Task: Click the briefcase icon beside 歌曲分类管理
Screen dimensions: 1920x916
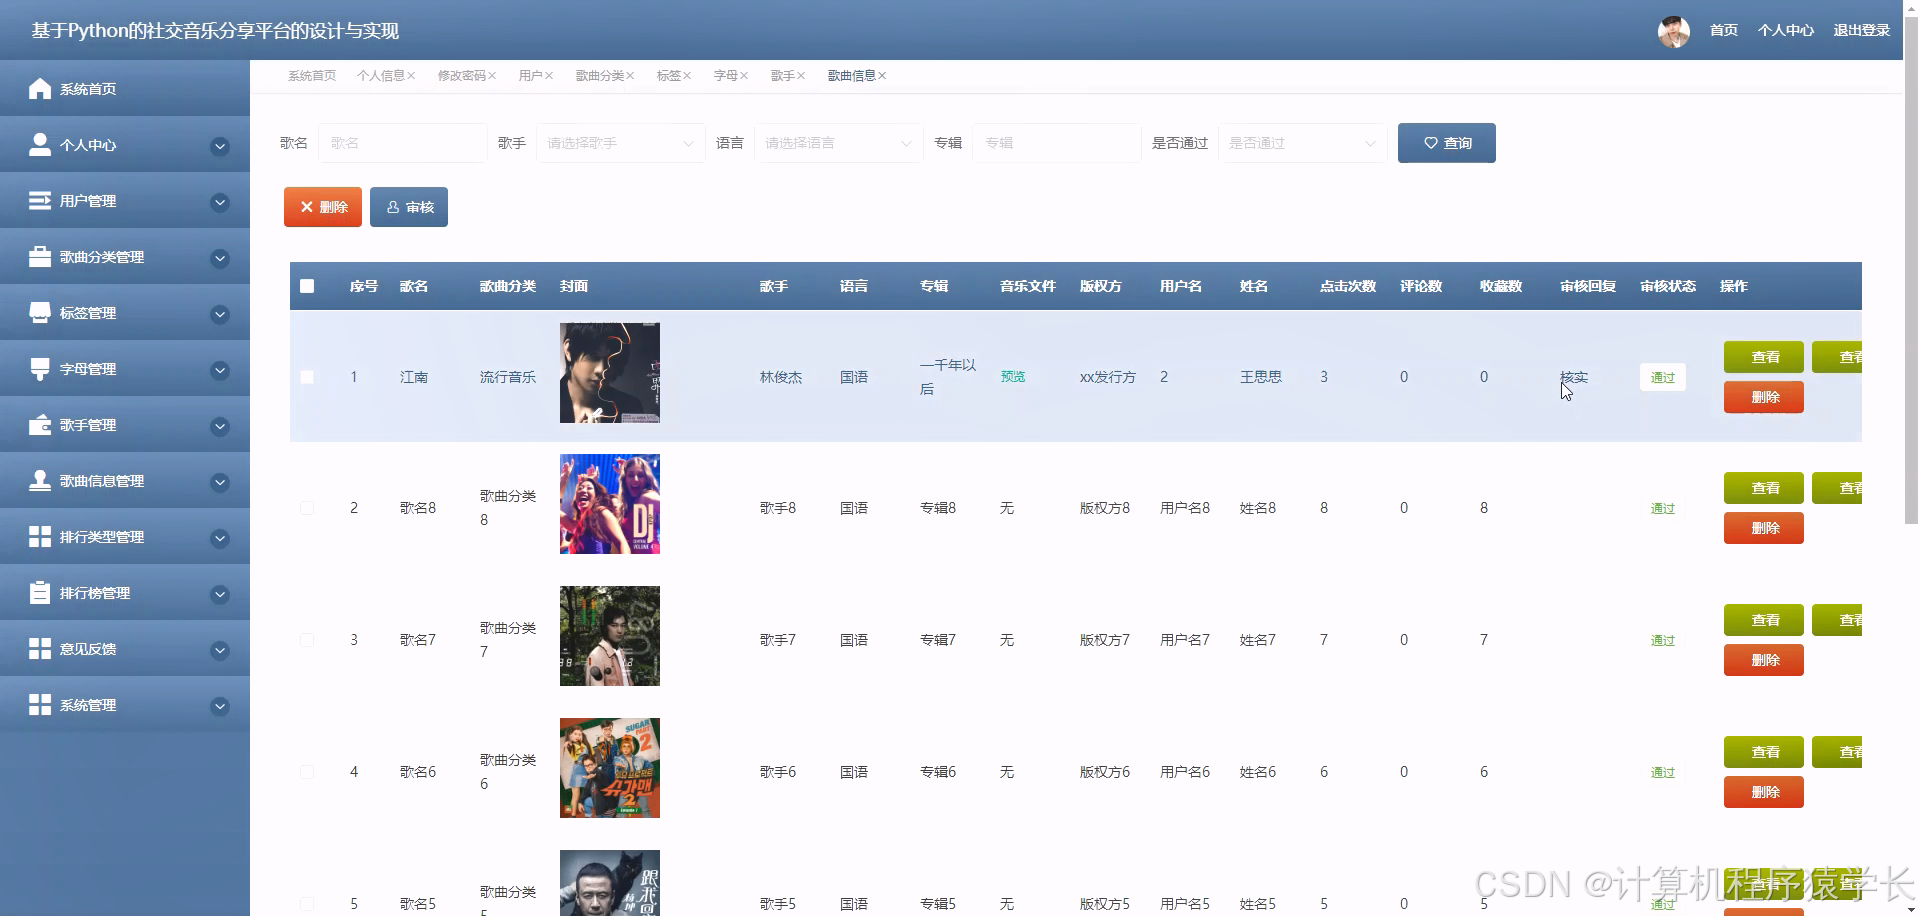Action: pos(40,257)
